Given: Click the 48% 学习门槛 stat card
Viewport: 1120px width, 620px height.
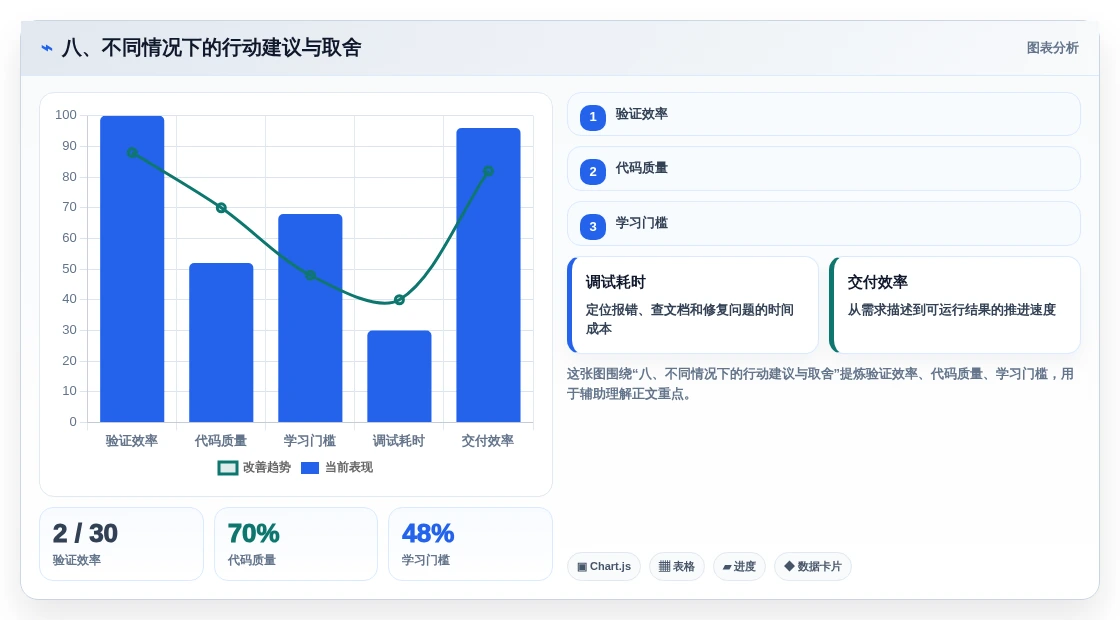Looking at the screenshot, I should [x=471, y=544].
